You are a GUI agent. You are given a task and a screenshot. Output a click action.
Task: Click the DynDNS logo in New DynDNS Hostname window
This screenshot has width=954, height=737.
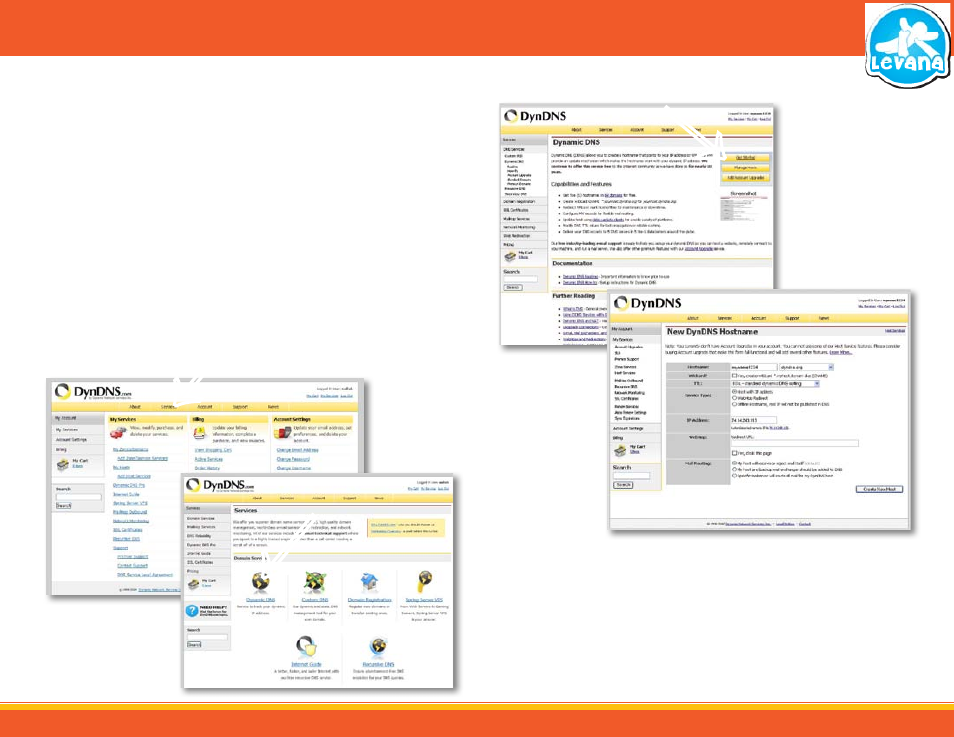647,303
